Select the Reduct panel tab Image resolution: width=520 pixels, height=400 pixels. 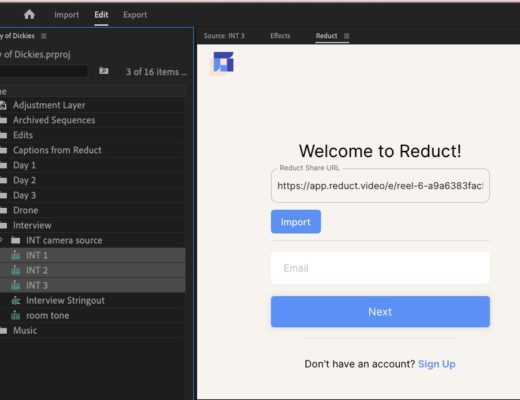(x=326, y=36)
